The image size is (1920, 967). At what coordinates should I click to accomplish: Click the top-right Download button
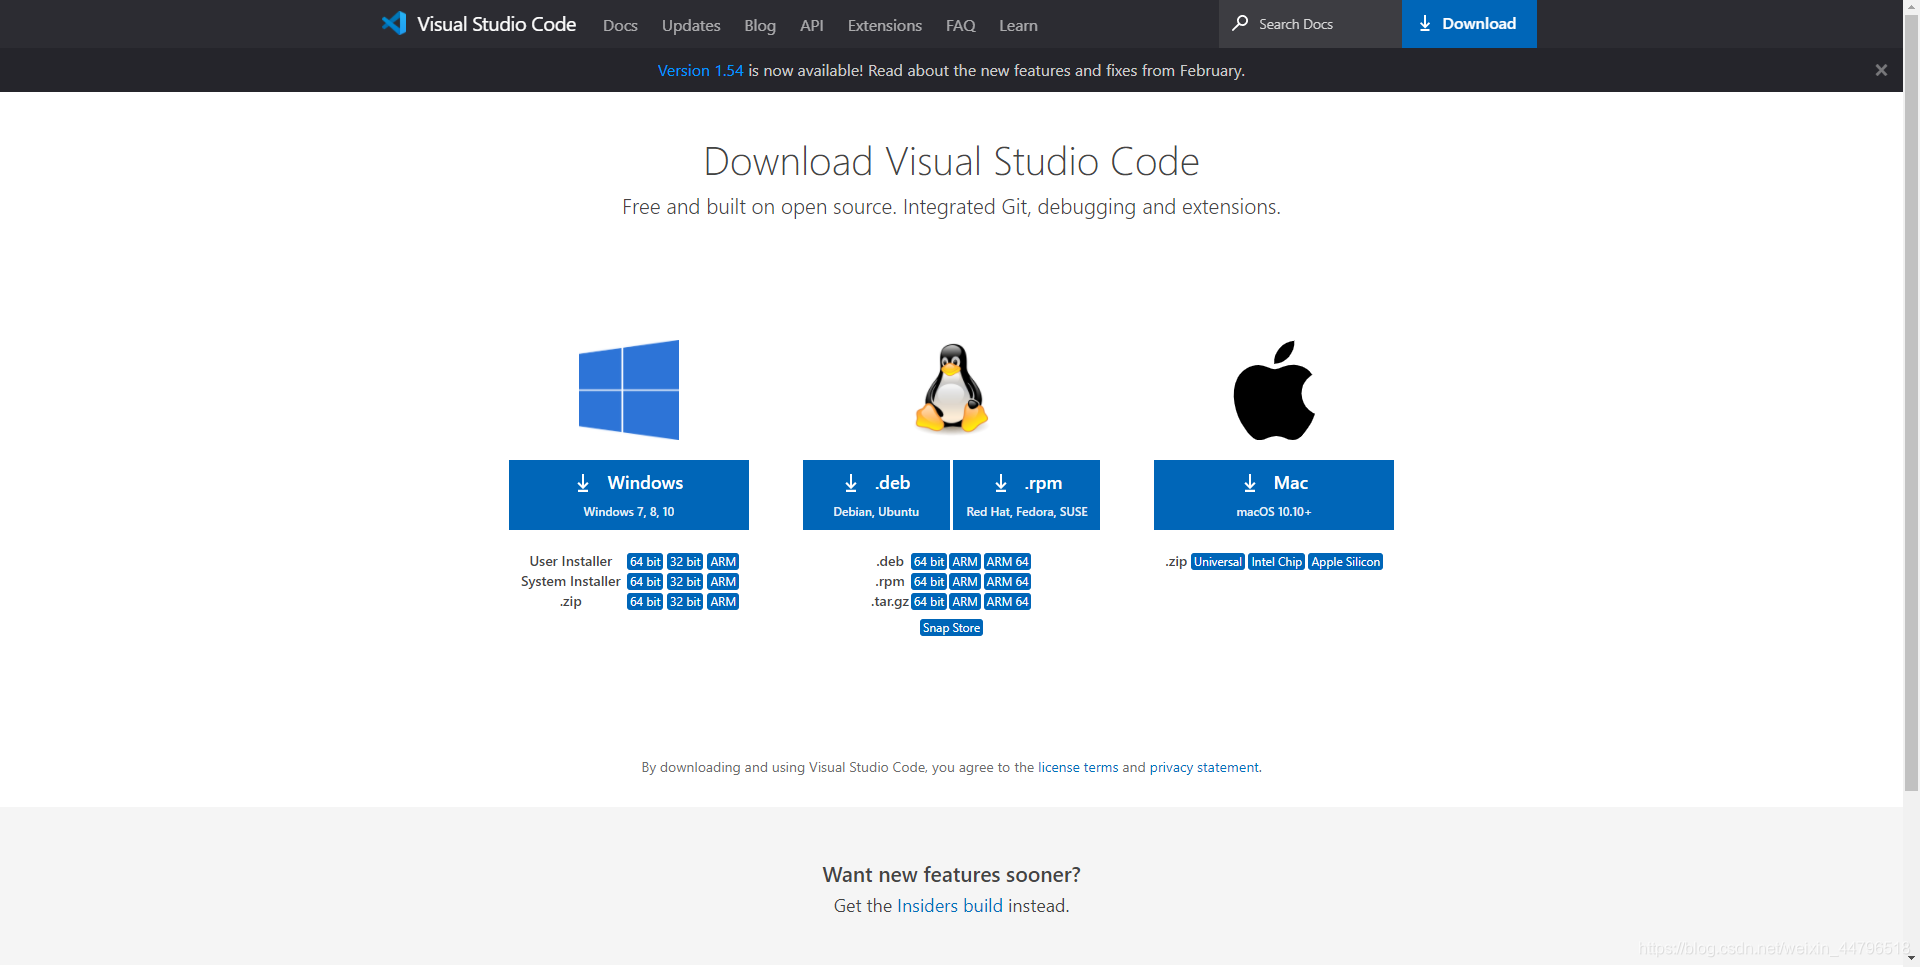tap(1469, 24)
